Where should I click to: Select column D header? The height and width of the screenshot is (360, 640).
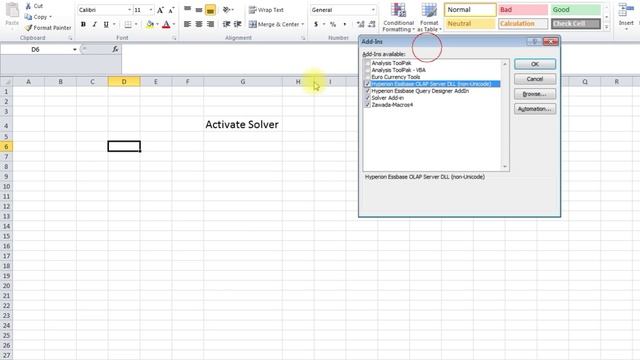coord(124,82)
